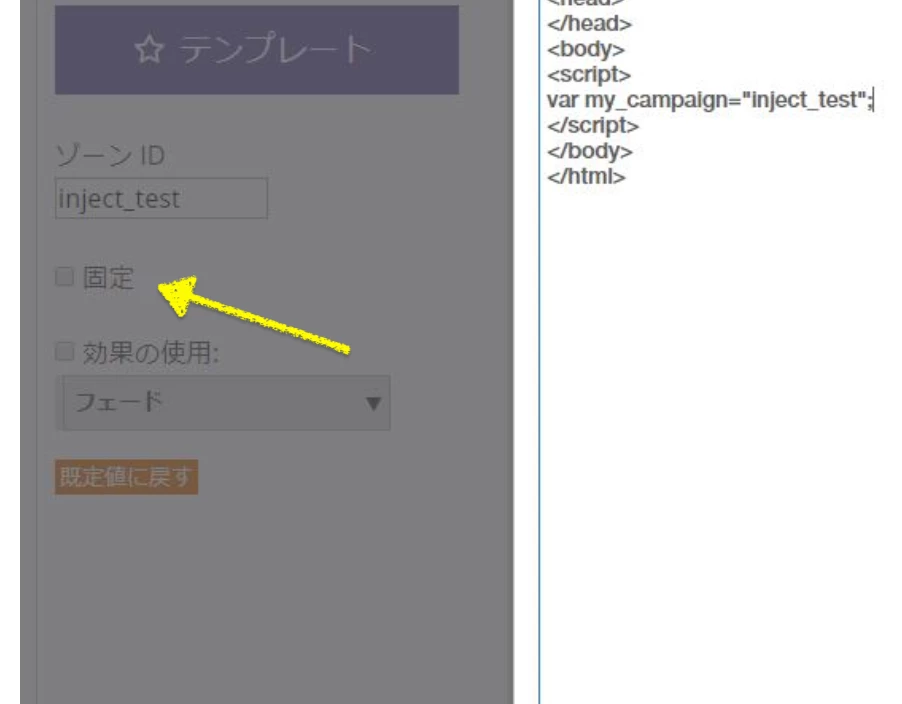This screenshot has height=704, width=902.
Task: Enable the 固定 checkbox
Action: pos(64,277)
